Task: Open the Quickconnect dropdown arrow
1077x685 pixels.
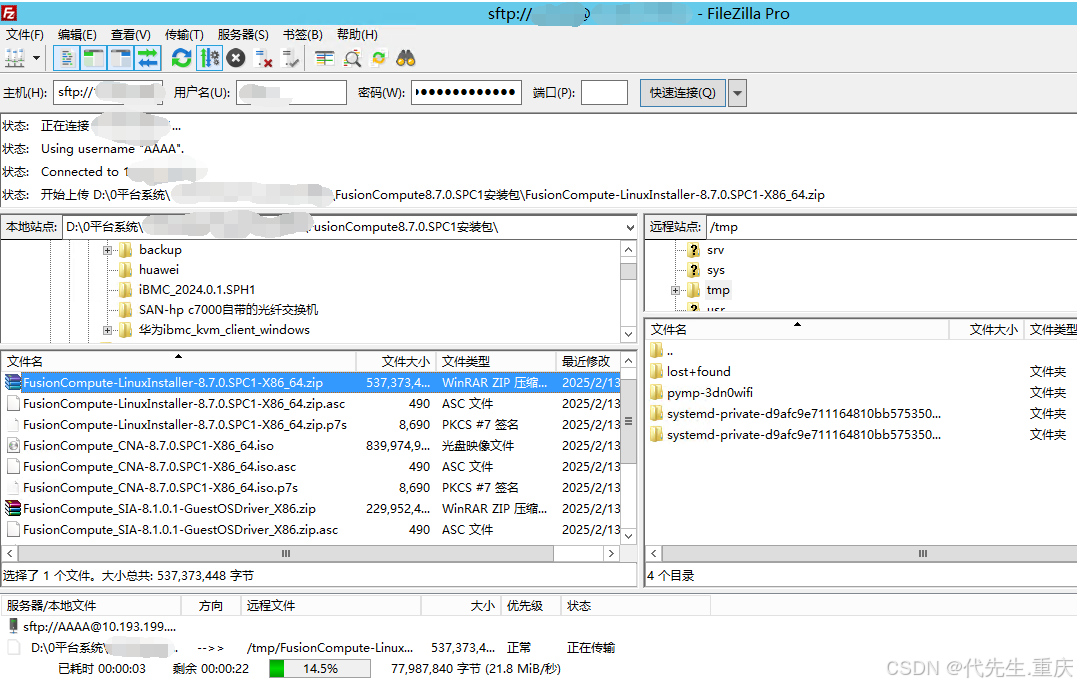Action: point(737,91)
